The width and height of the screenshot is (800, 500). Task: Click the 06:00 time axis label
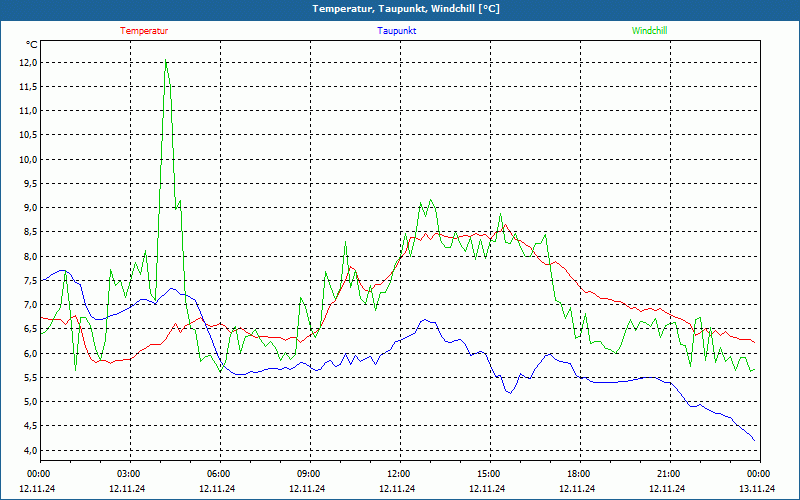[220, 473]
